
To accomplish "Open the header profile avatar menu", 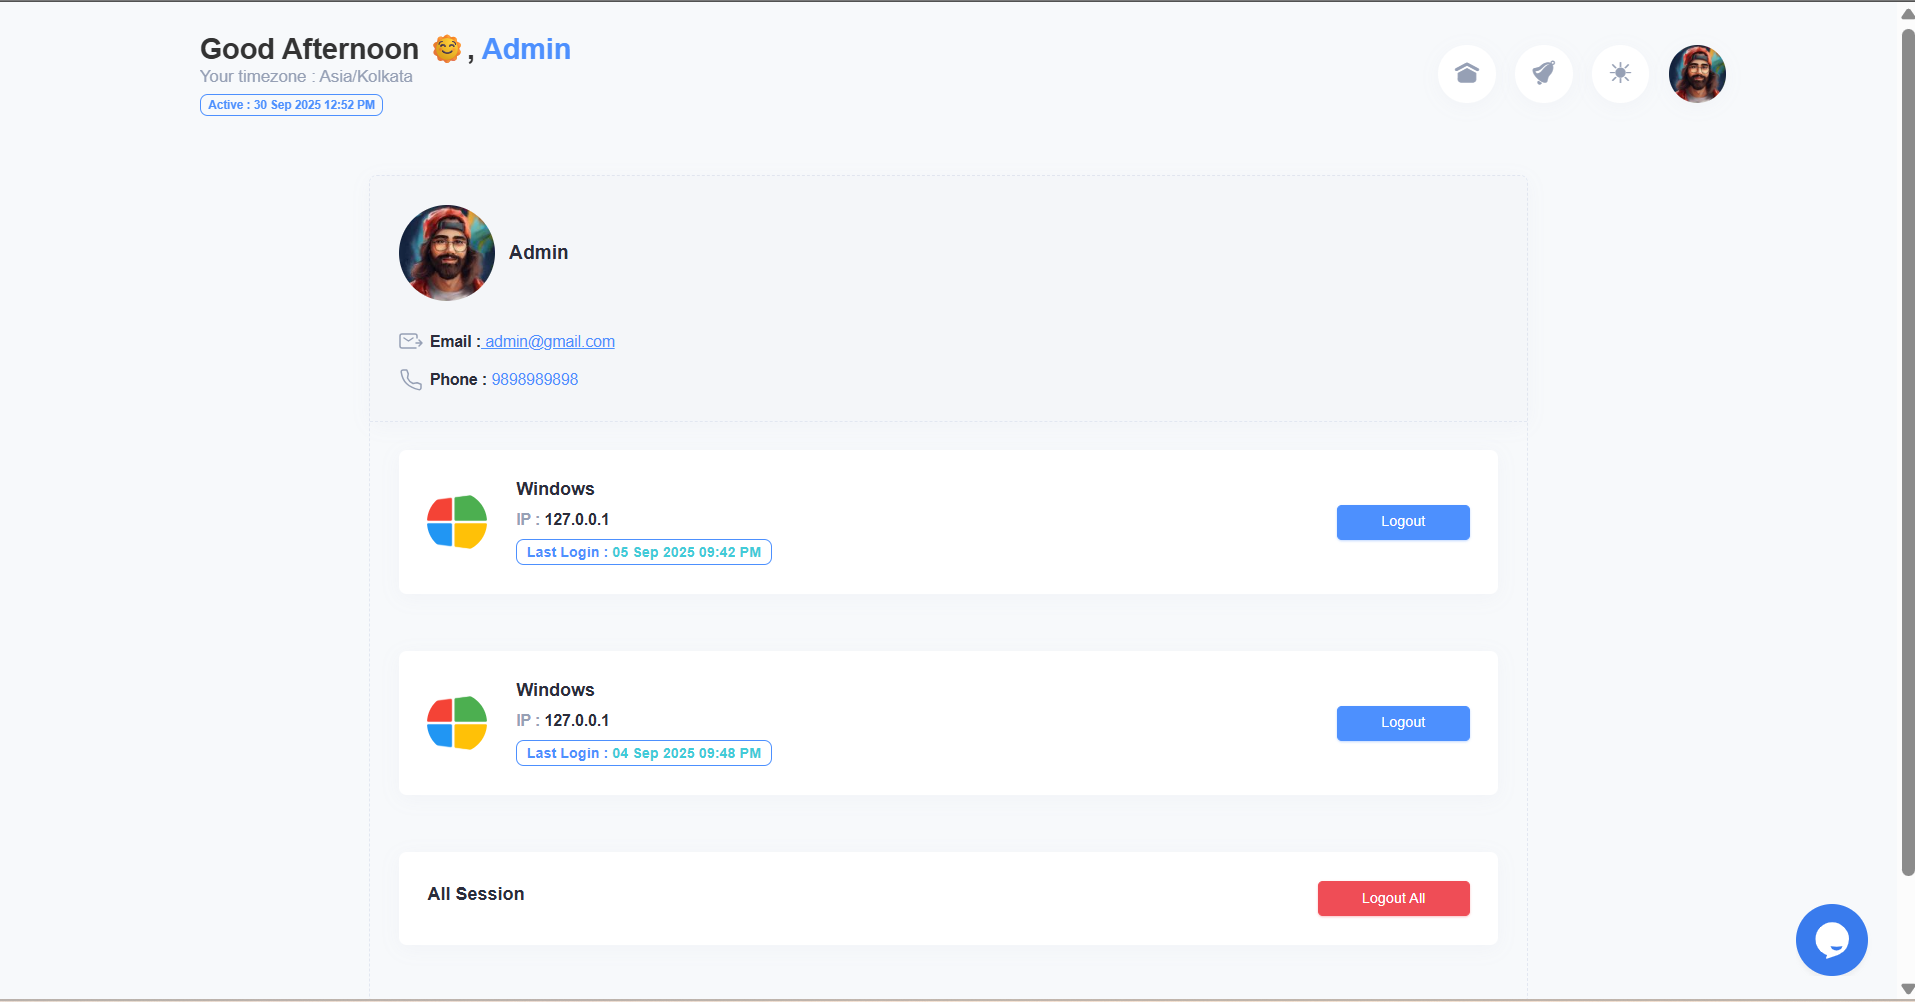I will tap(1697, 73).
